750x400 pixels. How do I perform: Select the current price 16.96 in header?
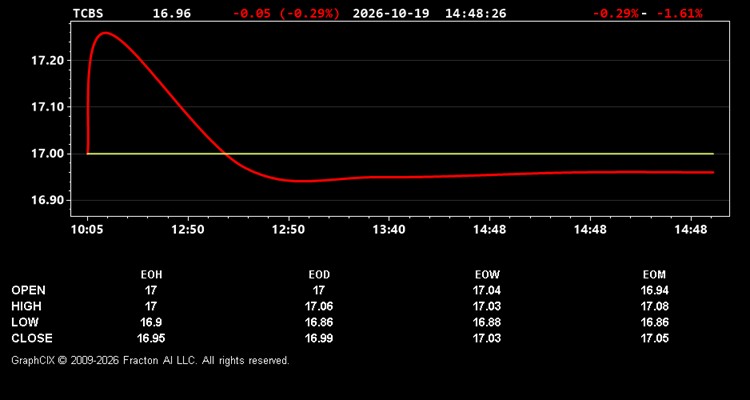pos(172,13)
